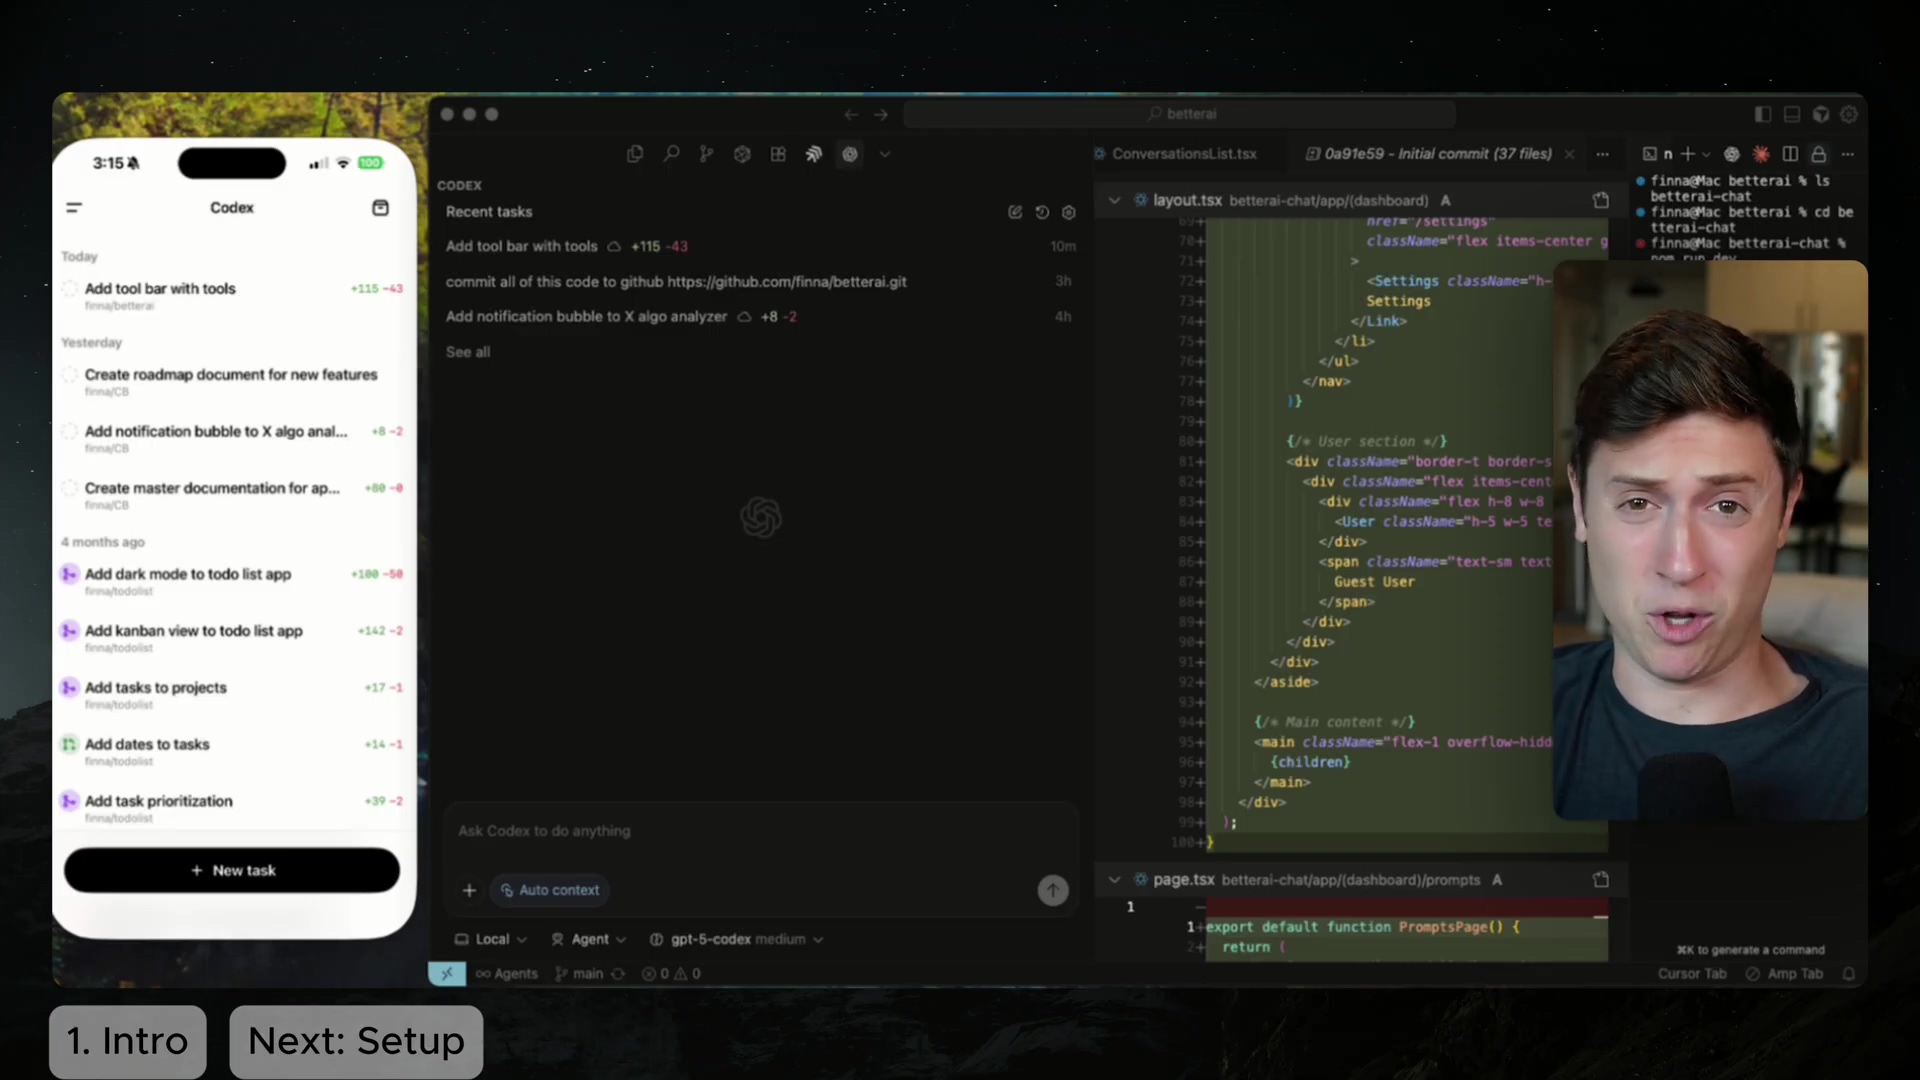The width and height of the screenshot is (1920, 1080).
Task: Click Amp Tab in the status bar
Action: (x=1784, y=974)
